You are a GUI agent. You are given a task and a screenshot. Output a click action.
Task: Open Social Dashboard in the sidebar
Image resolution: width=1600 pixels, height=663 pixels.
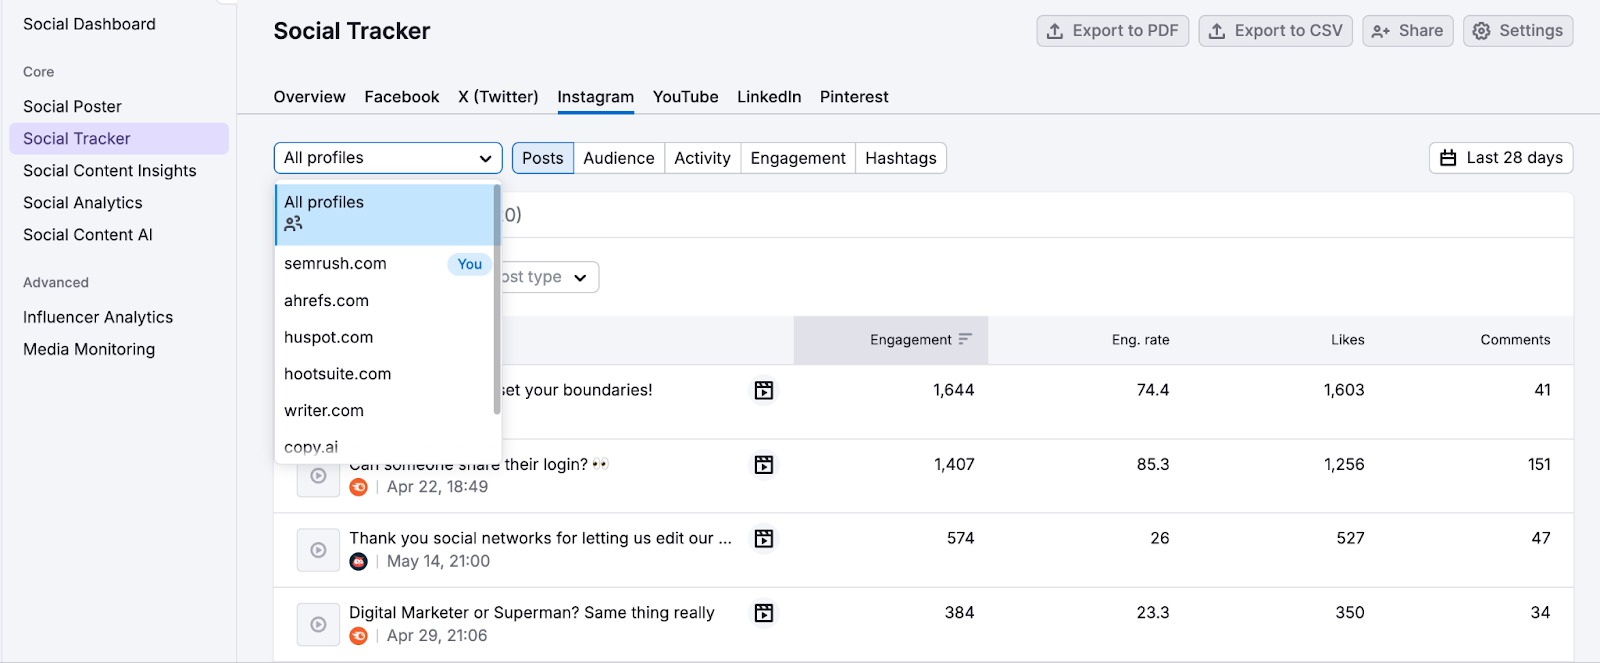pos(89,24)
